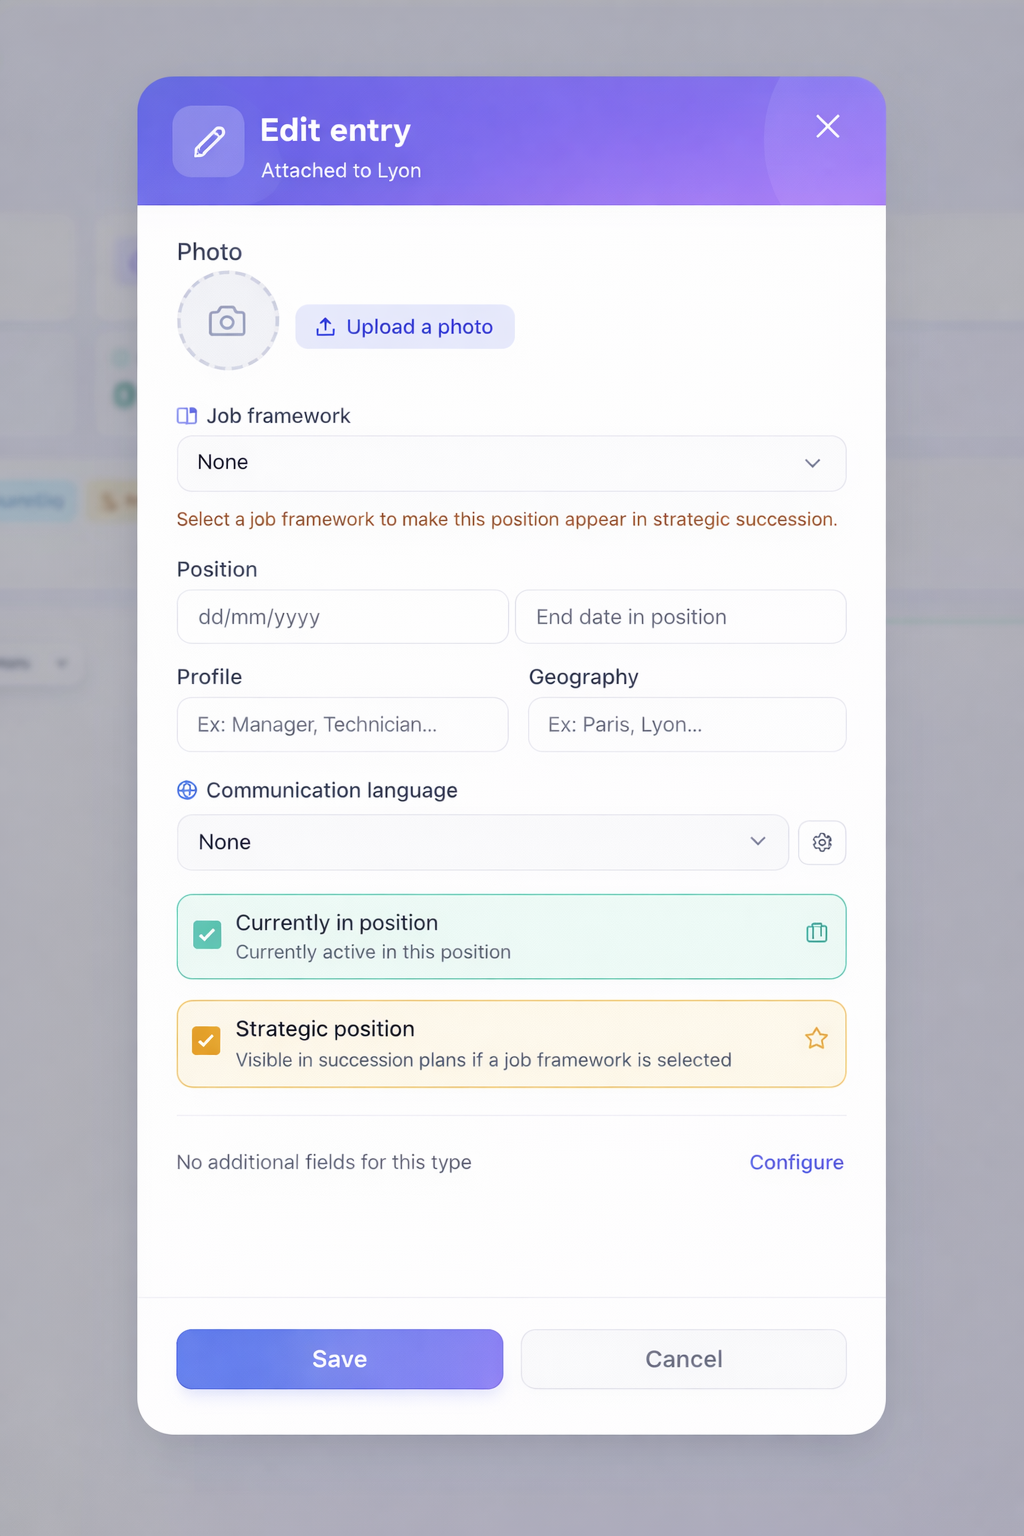This screenshot has width=1024, height=1536.
Task: Click the briefcase icon in Currently in position
Action: tap(817, 933)
